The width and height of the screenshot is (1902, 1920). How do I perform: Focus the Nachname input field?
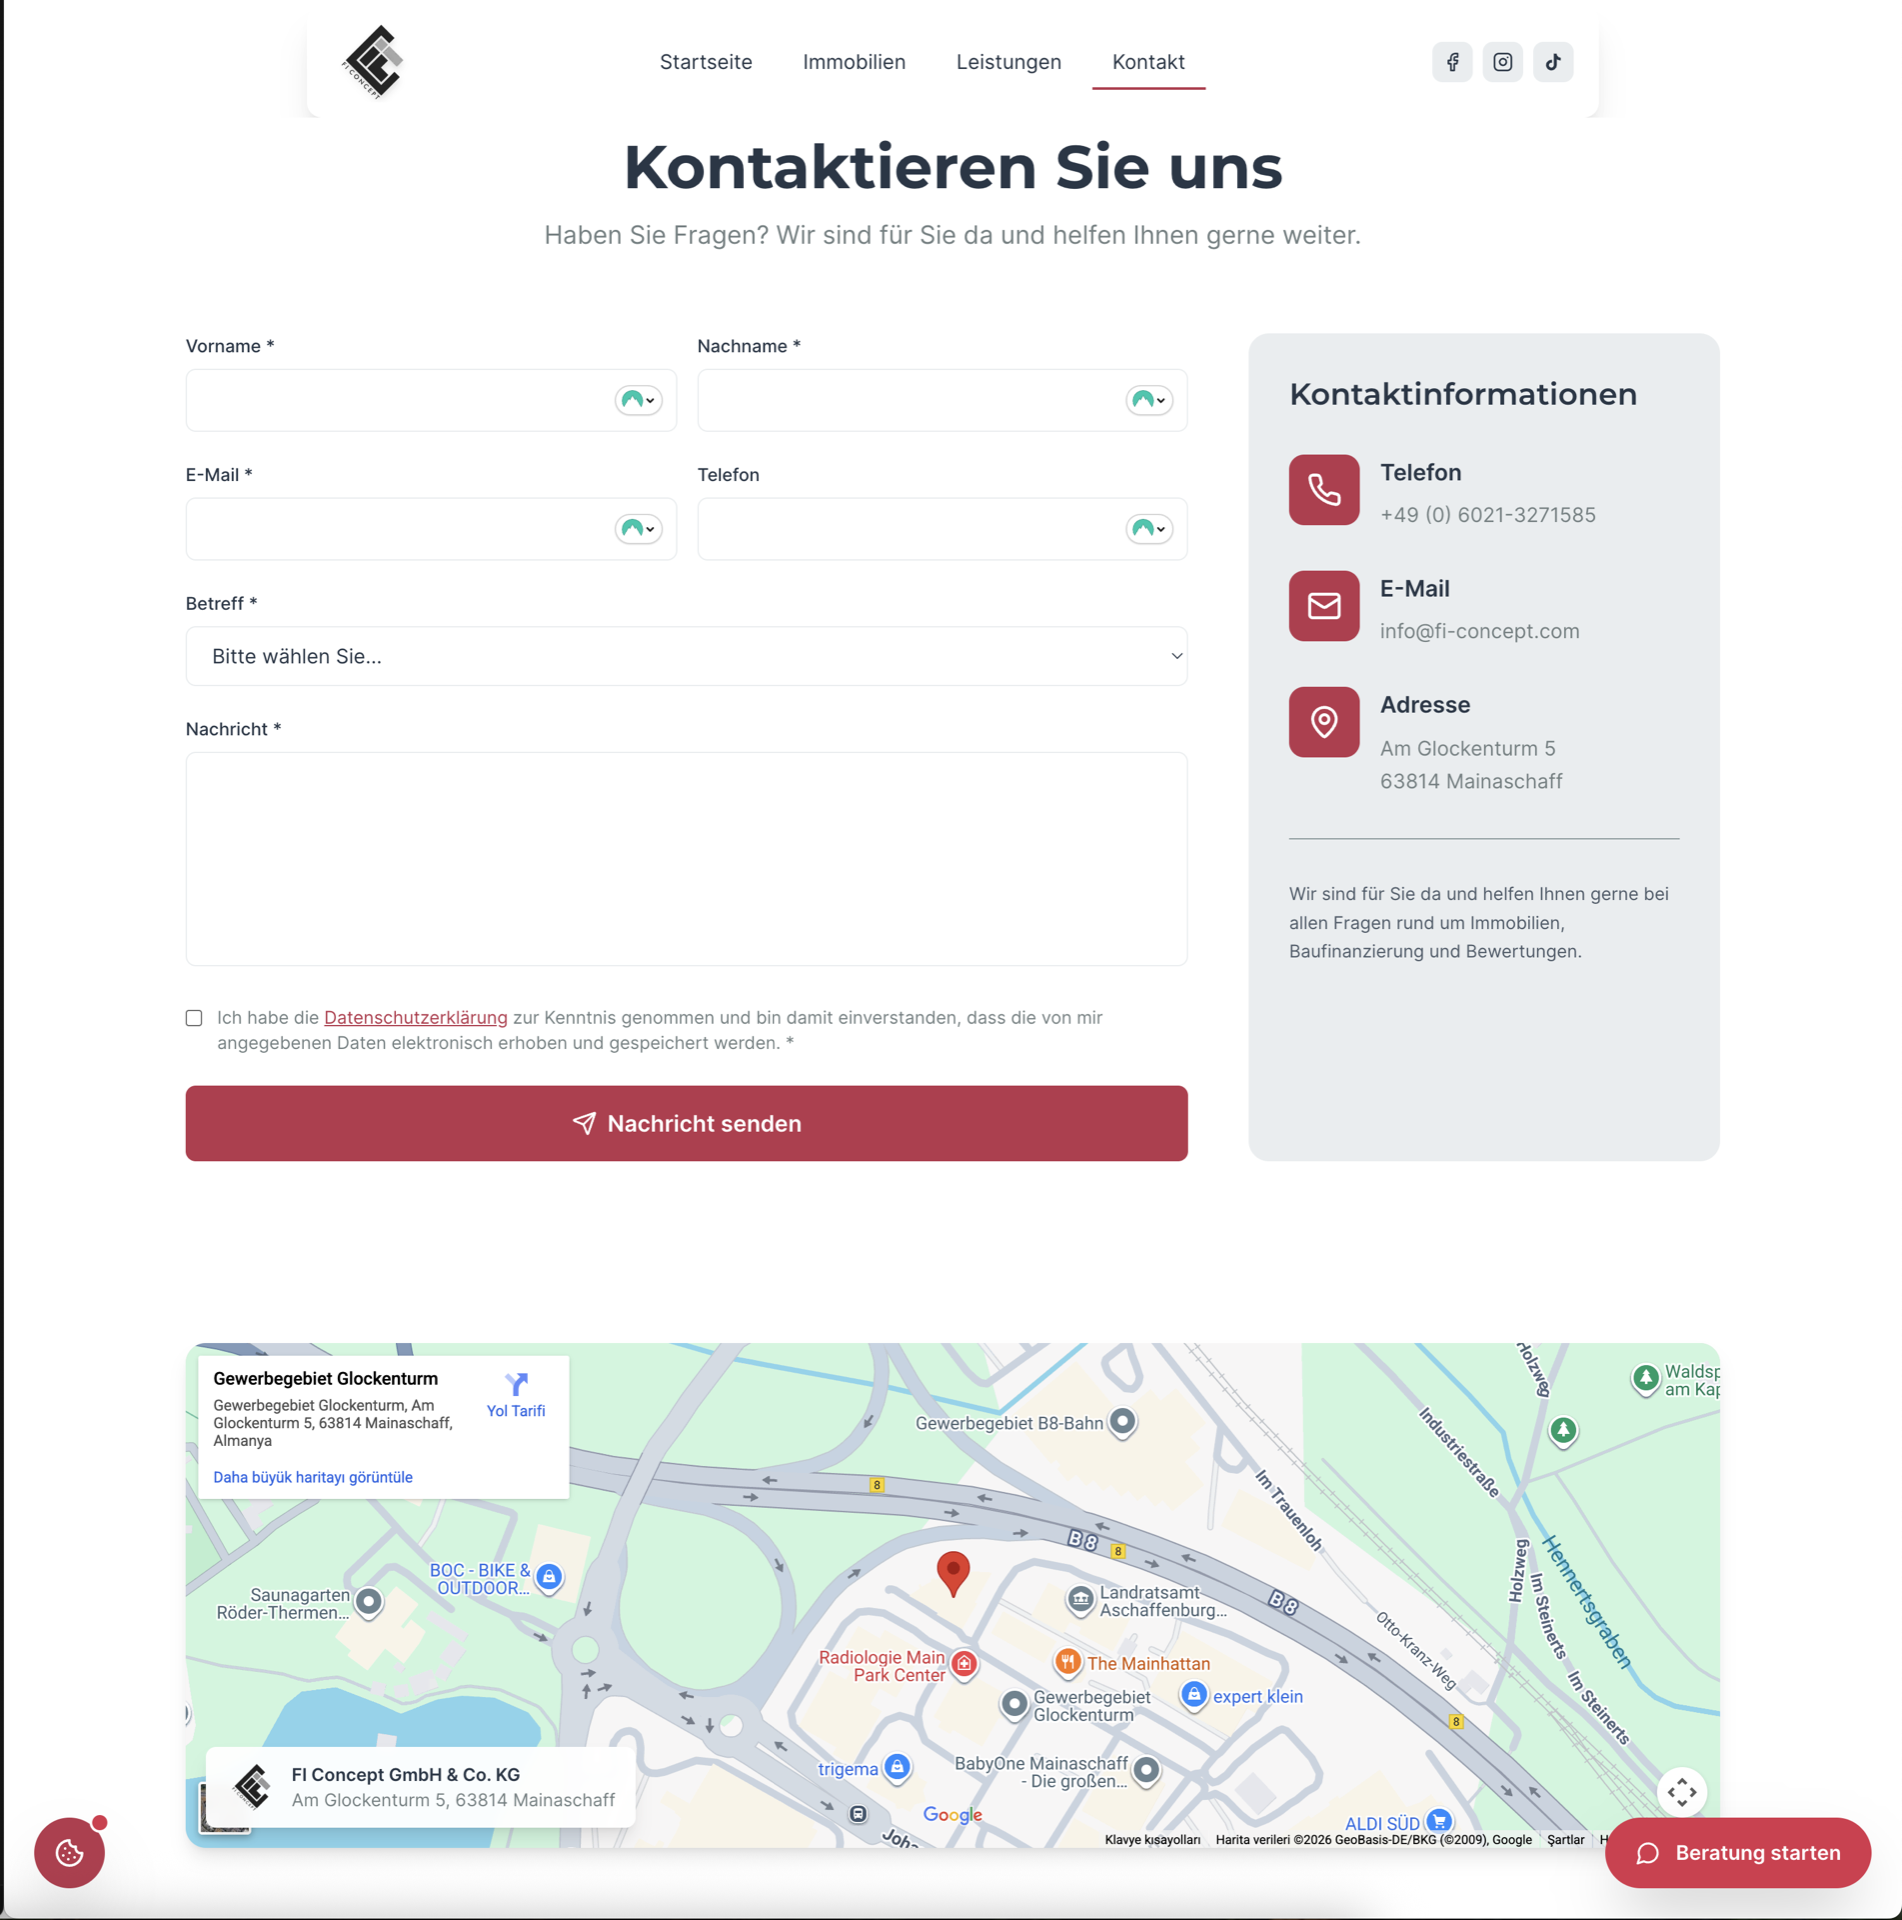[942, 400]
